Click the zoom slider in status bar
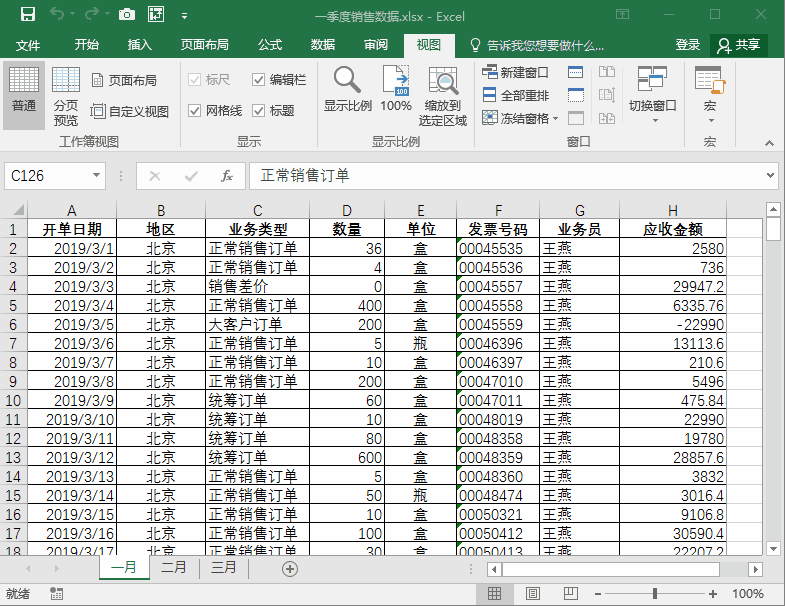The width and height of the screenshot is (785, 606). [x=655, y=594]
